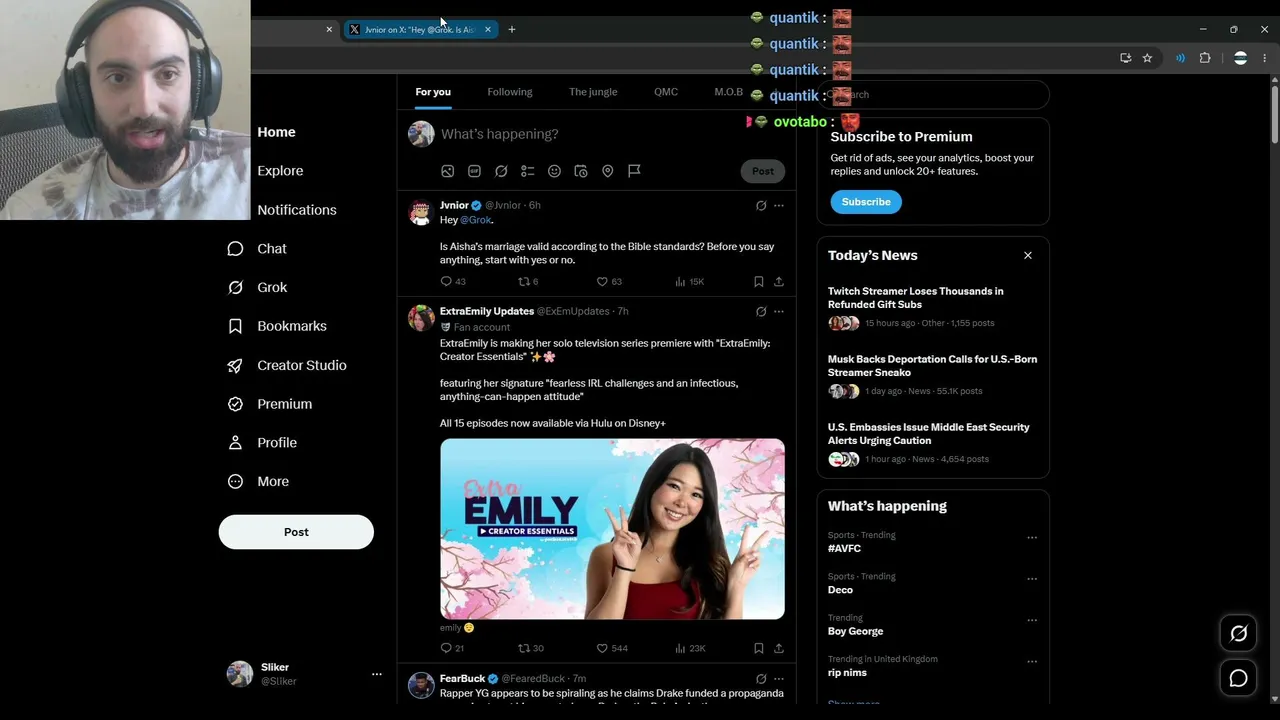
Task: Open the floating chat messages button
Action: tap(1238, 679)
